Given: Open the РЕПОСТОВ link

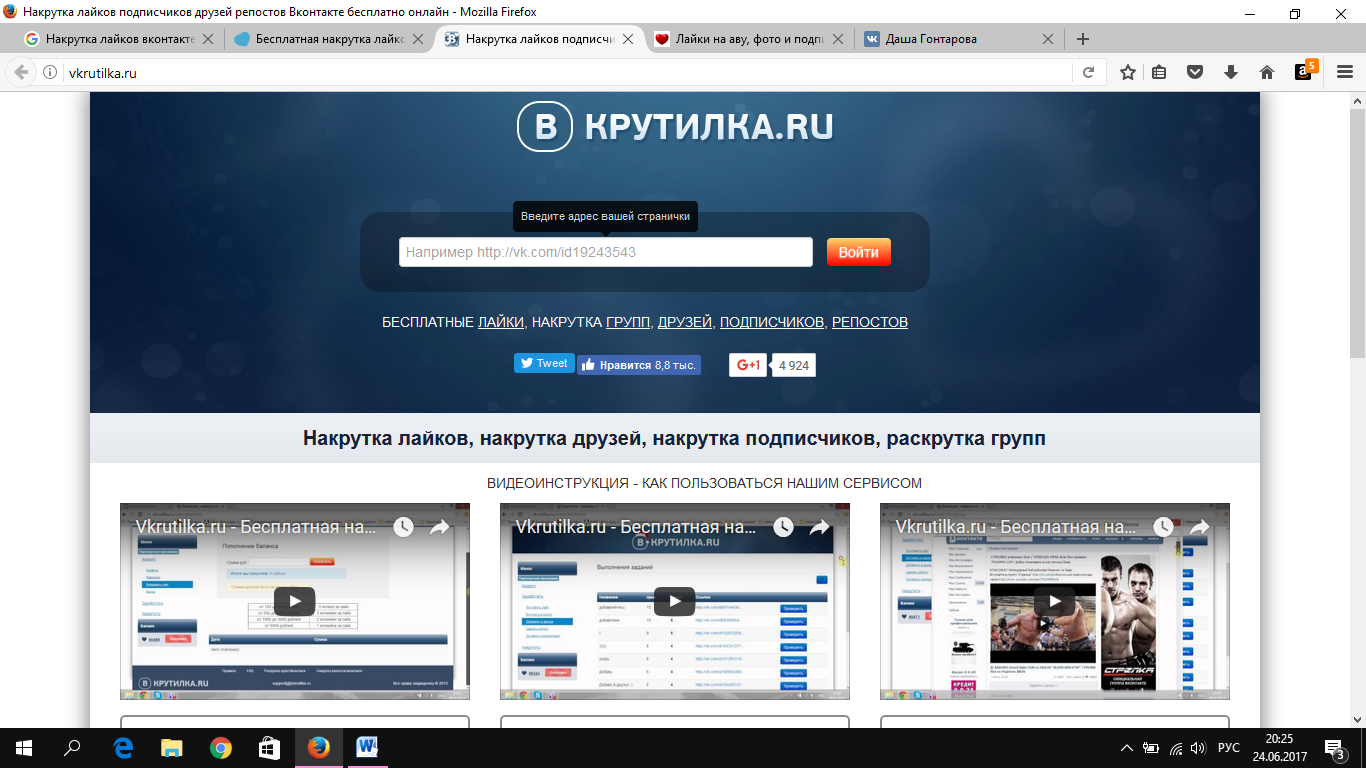Looking at the screenshot, I should (x=870, y=322).
